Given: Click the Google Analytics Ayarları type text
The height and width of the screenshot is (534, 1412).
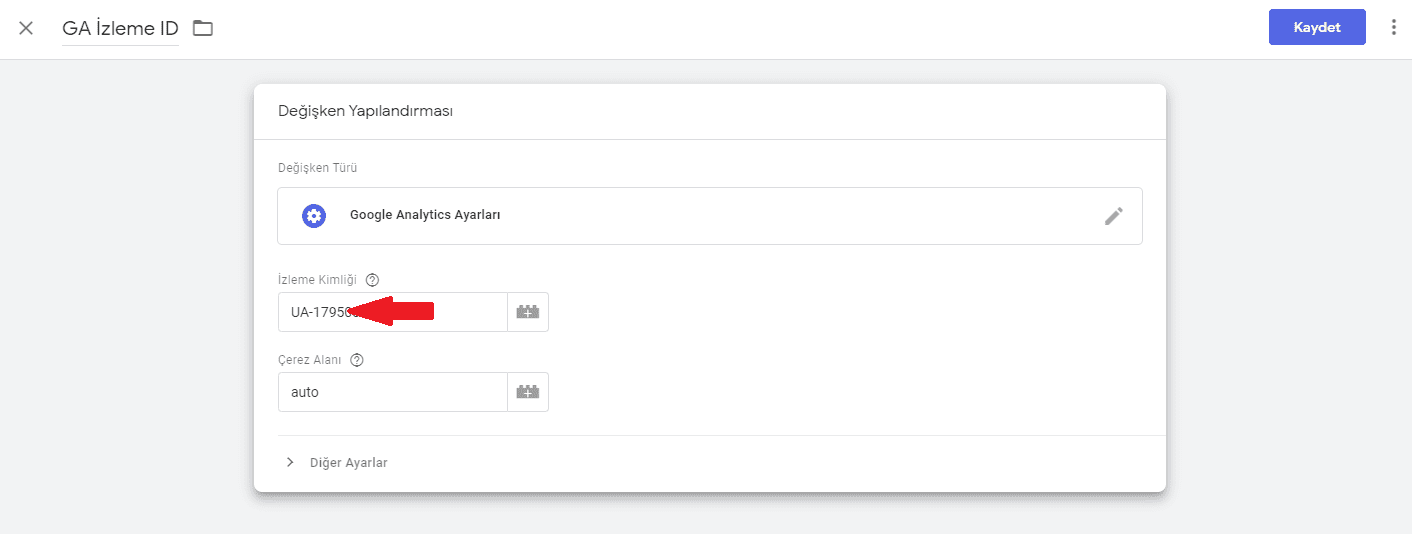Looking at the screenshot, I should click(425, 215).
